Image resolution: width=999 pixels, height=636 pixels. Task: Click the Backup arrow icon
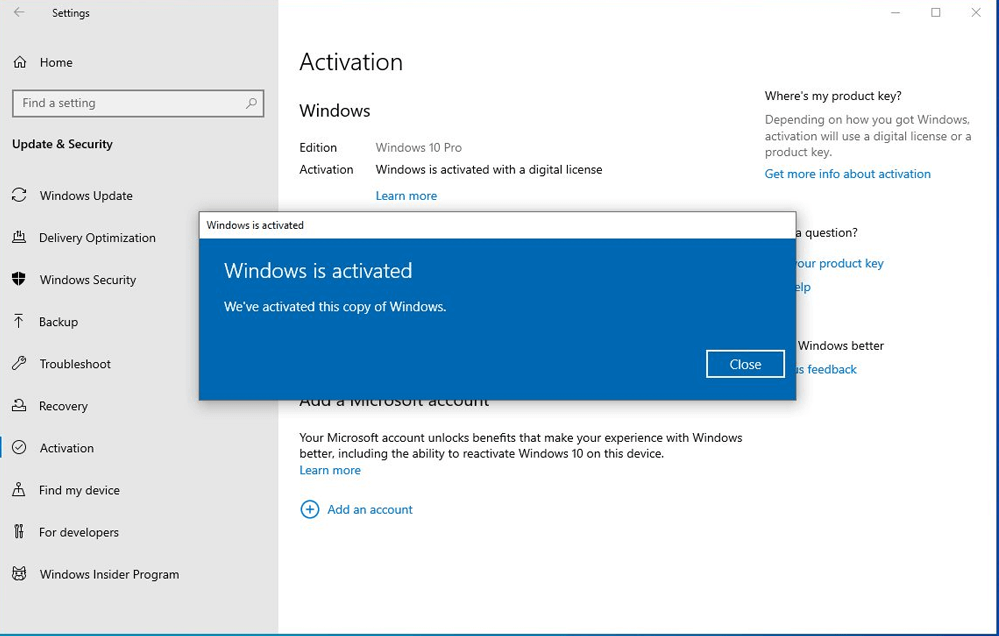pos(19,321)
